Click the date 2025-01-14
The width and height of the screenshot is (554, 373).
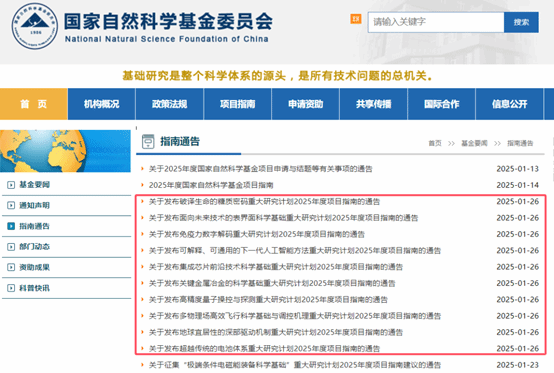[x=517, y=185]
